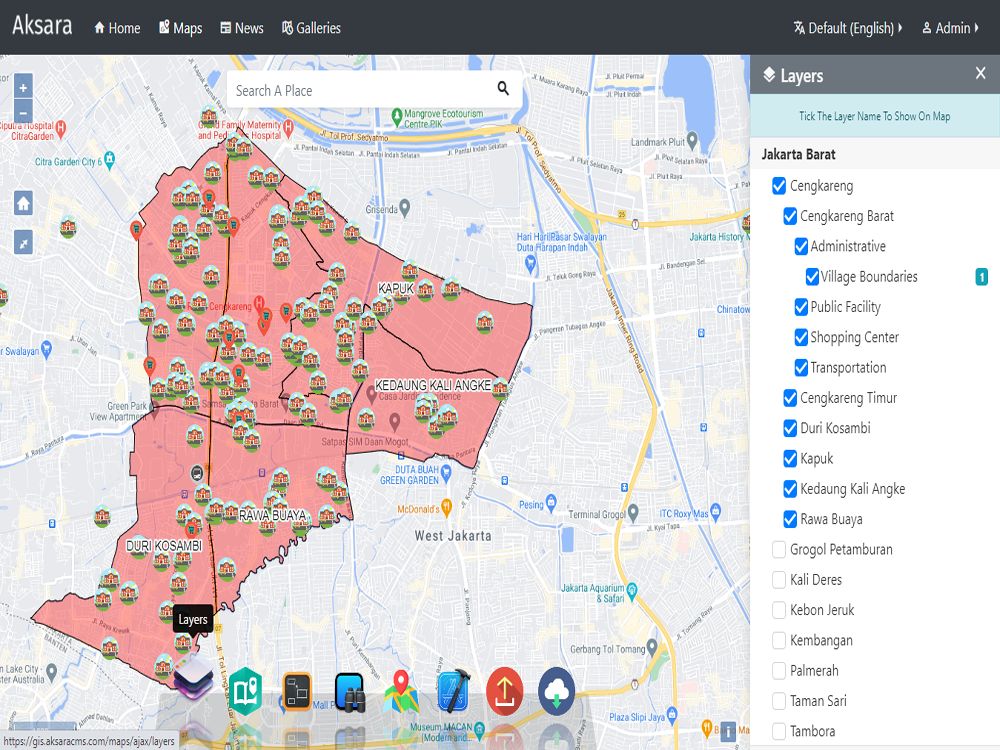Open the Default (English) language dropdown
1000x750 pixels.
tap(848, 28)
